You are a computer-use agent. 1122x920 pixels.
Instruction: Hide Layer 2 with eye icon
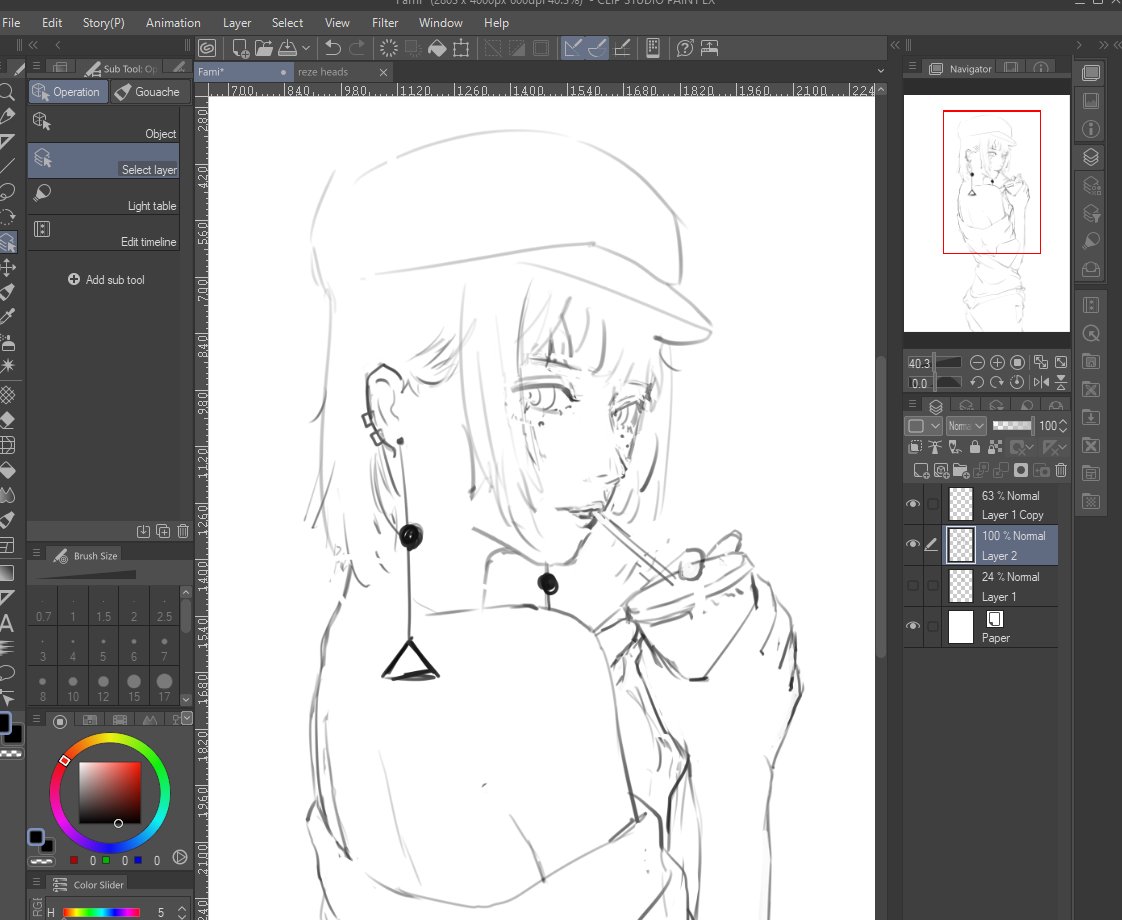[913, 544]
